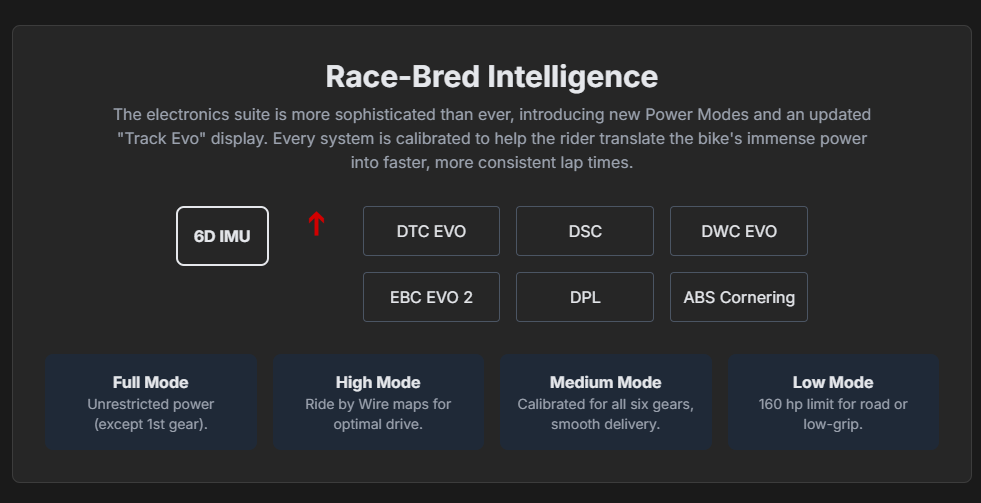Screen dimensions: 981x503
Task: Select the DPL system button
Action: (x=585, y=297)
